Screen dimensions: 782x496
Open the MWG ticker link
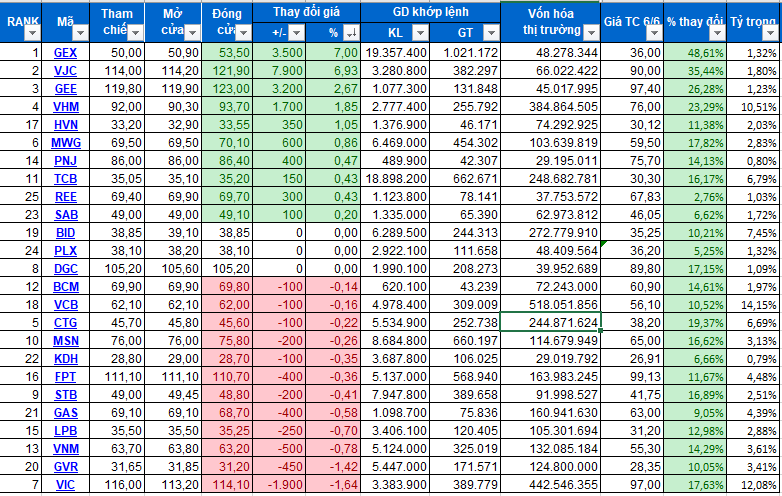[x=65, y=143]
